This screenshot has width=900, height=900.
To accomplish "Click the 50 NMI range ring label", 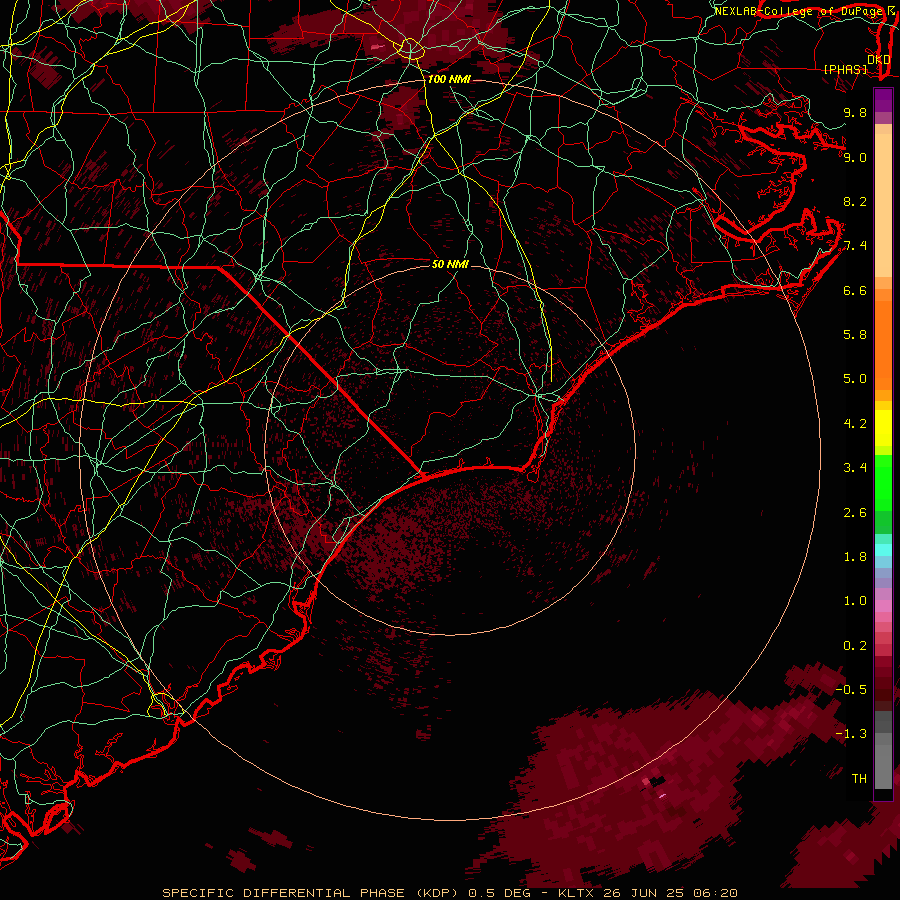I will 450,264.
